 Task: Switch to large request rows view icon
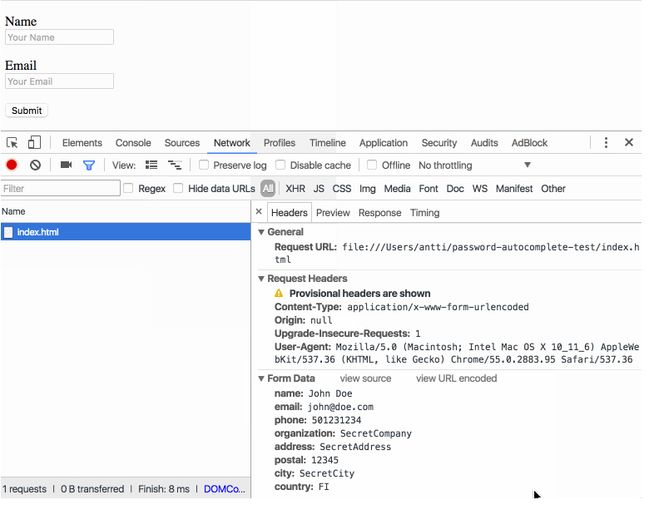(151, 165)
